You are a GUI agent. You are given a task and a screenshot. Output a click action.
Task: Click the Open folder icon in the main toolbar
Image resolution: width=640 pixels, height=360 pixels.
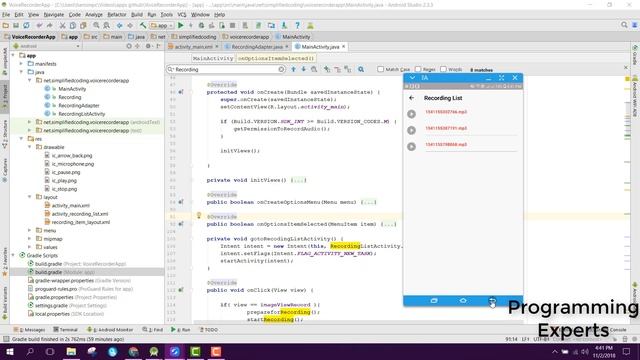pos(6,25)
